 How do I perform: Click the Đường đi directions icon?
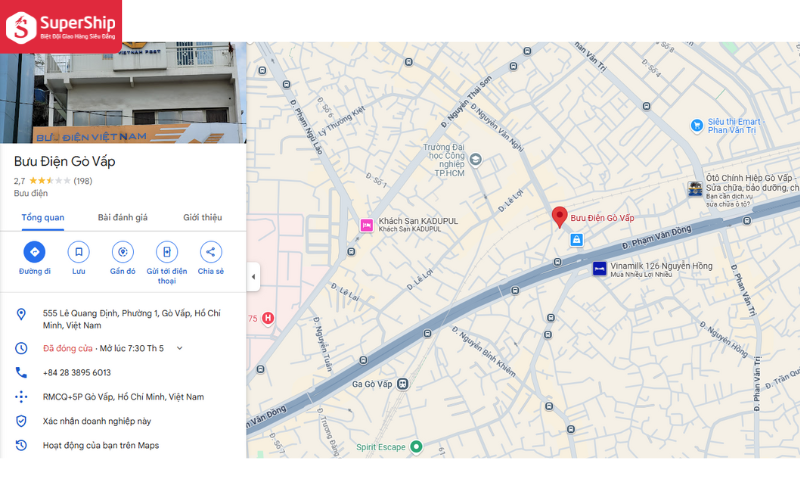click(34, 252)
